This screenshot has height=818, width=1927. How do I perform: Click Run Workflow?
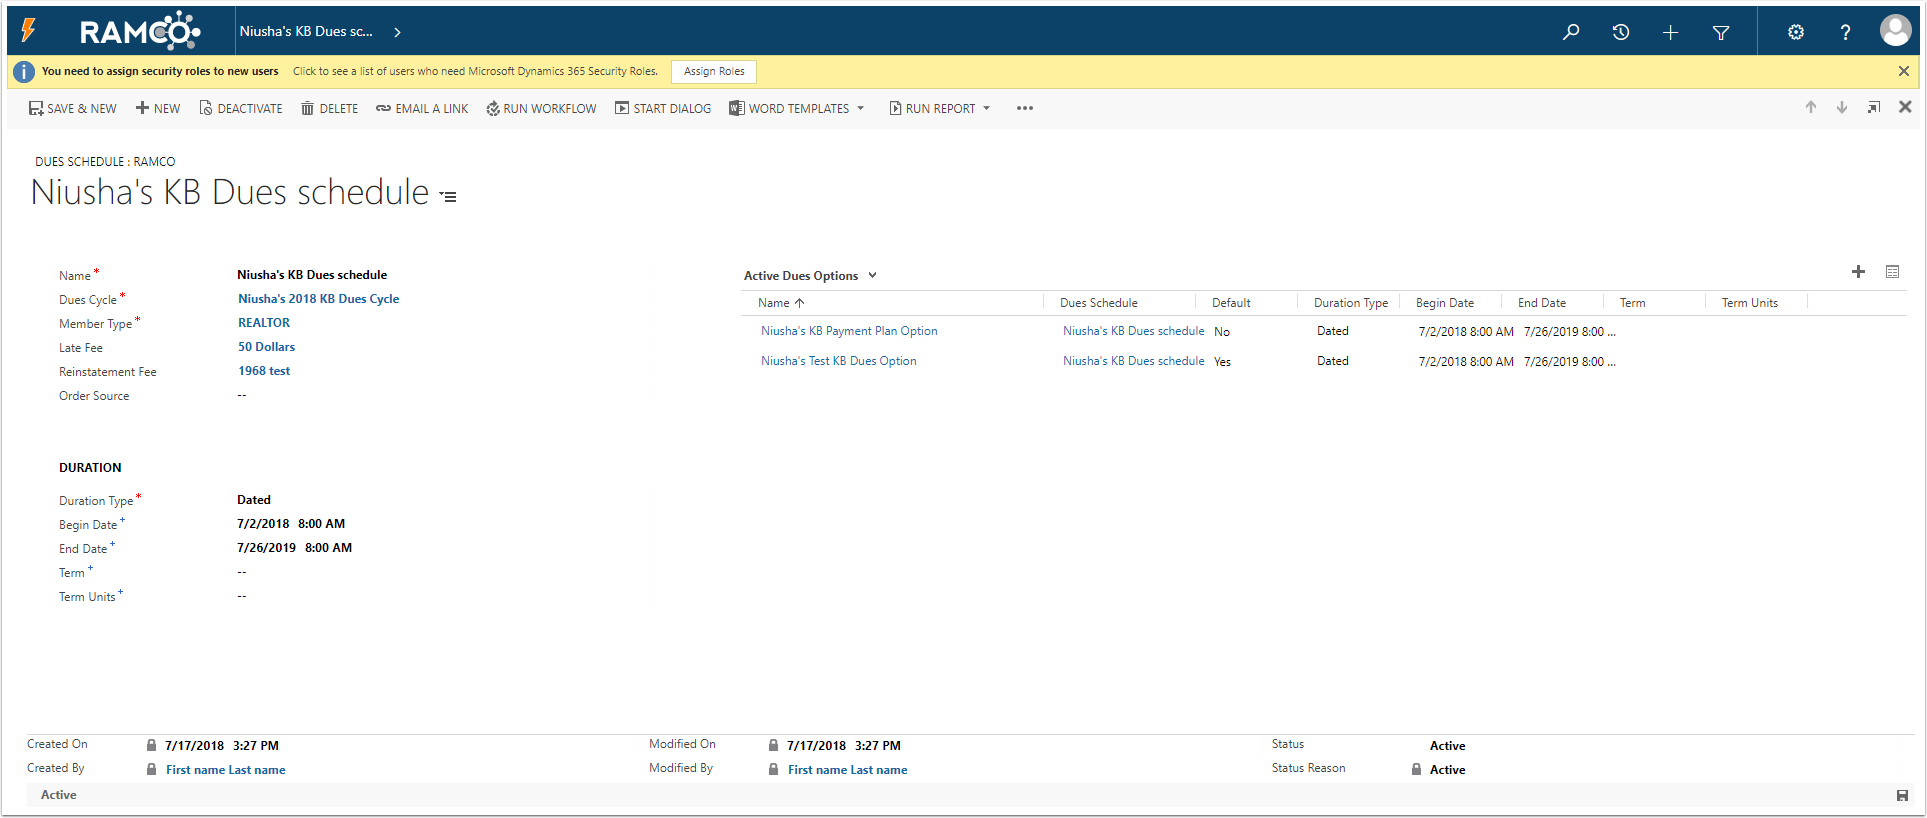tap(541, 108)
